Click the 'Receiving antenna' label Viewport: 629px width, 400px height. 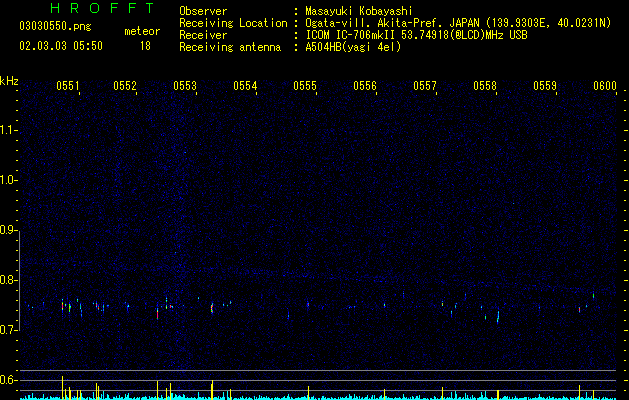(230, 47)
